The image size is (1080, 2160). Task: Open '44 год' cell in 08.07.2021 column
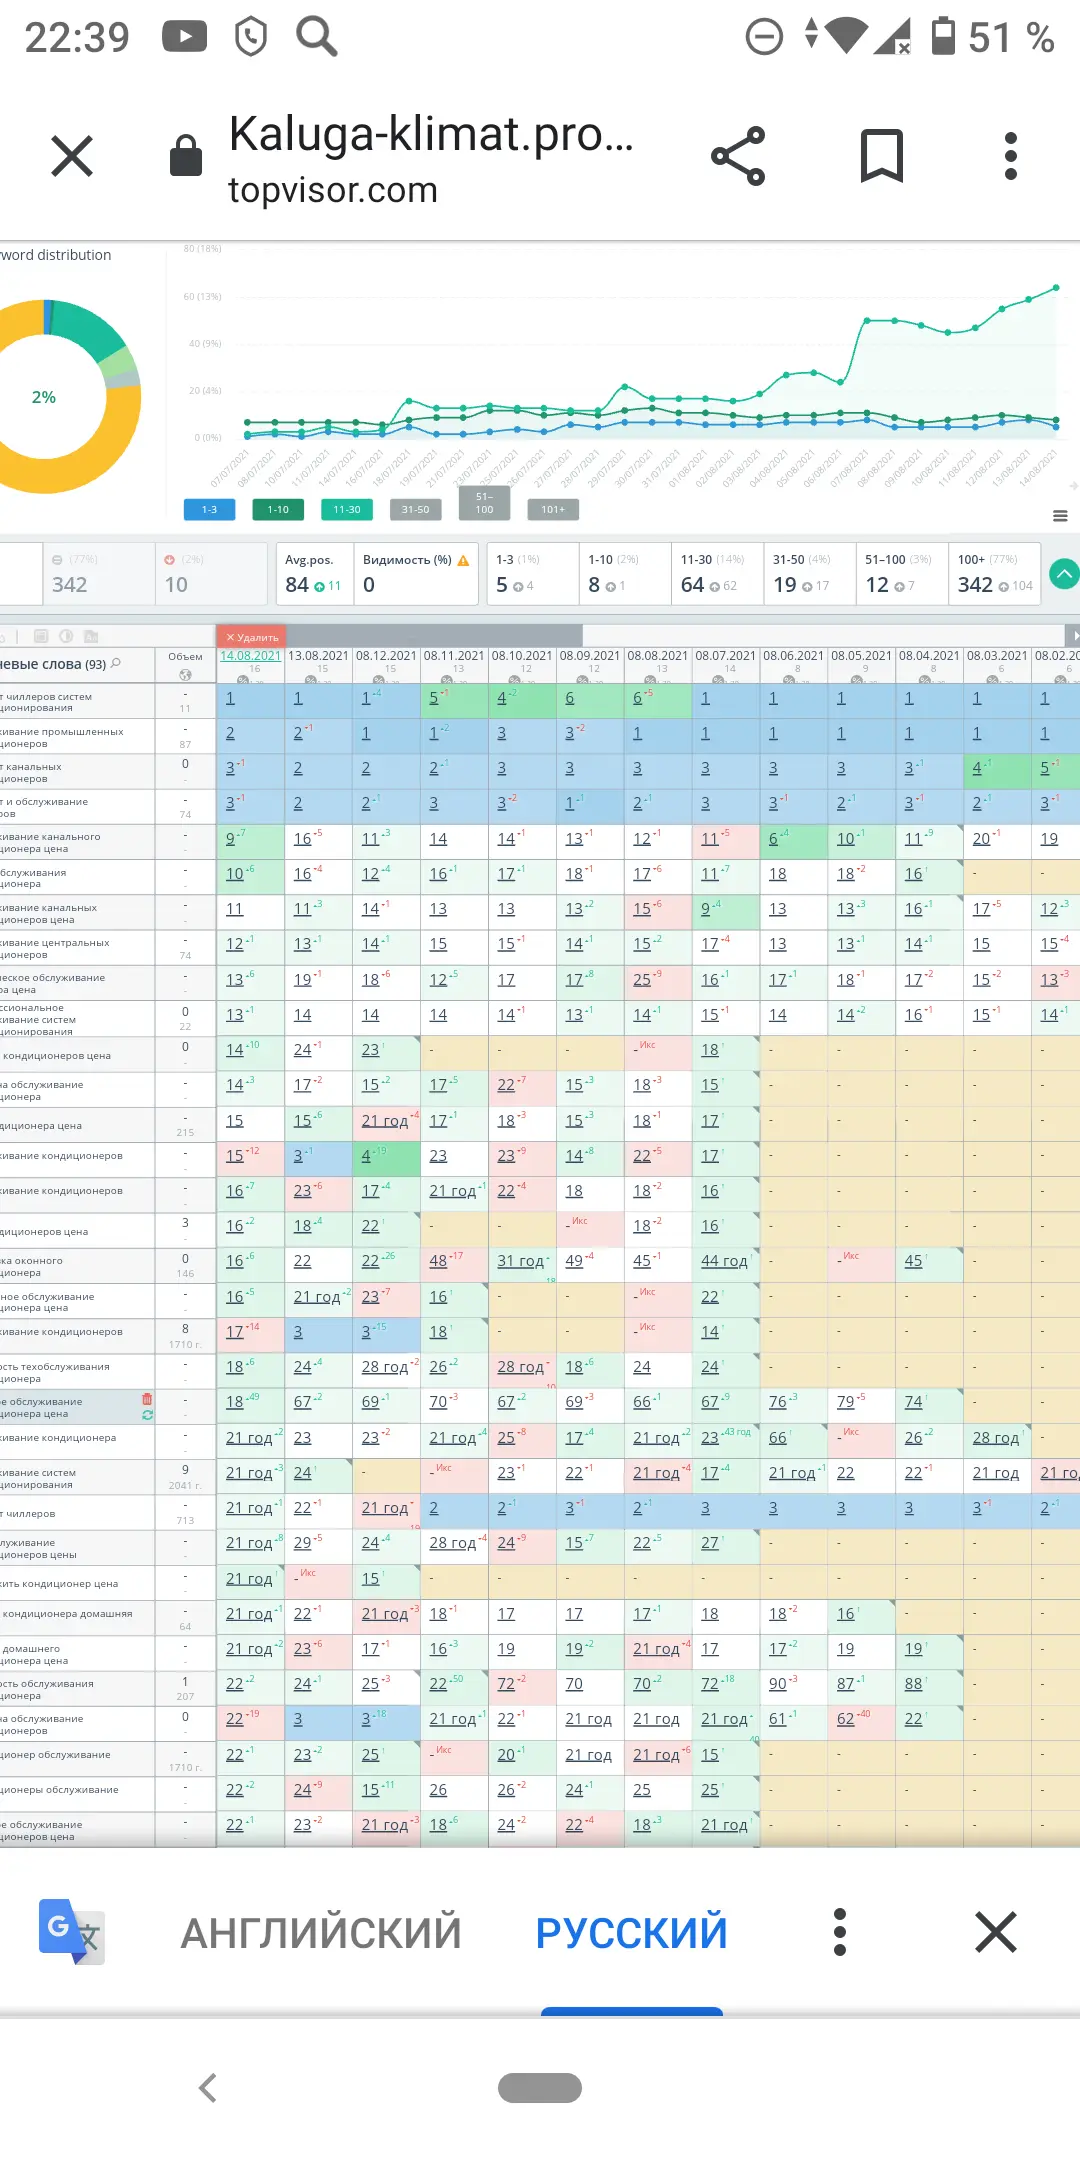(724, 1261)
